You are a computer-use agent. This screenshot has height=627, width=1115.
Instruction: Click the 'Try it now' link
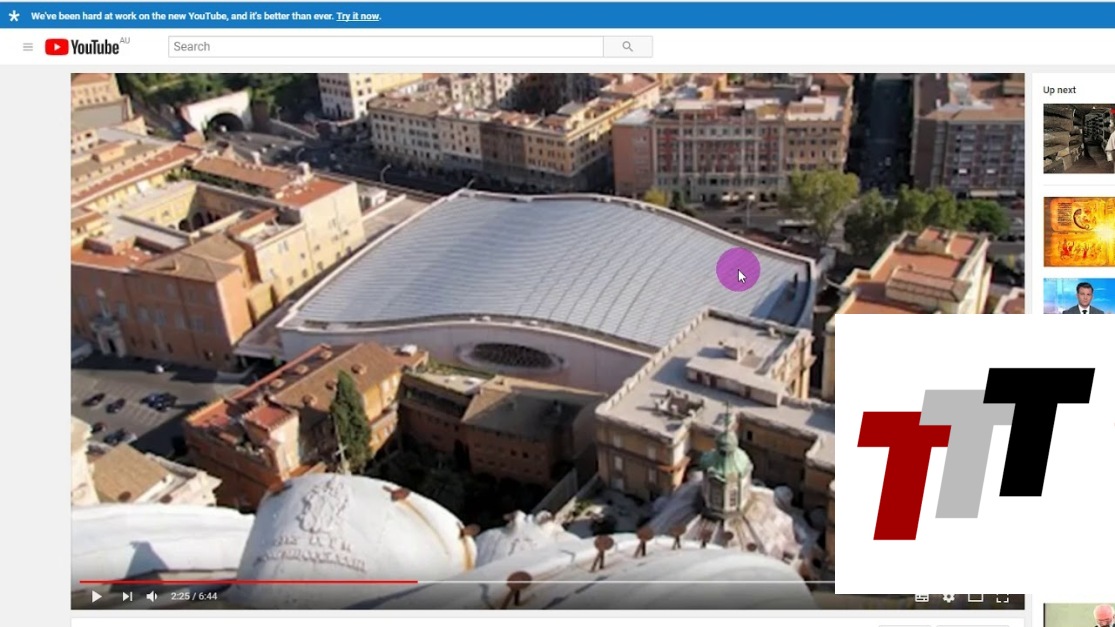pyautogui.click(x=357, y=16)
